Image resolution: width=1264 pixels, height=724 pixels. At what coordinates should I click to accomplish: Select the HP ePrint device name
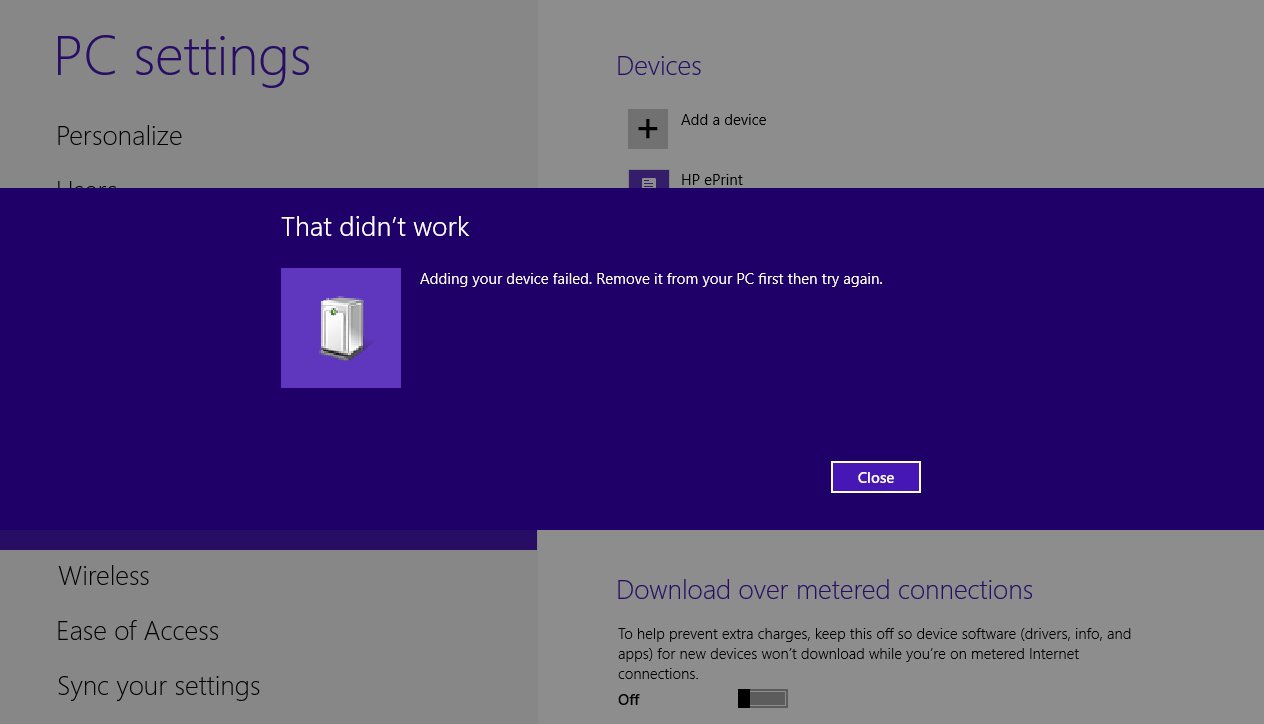click(x=712, y=180)
